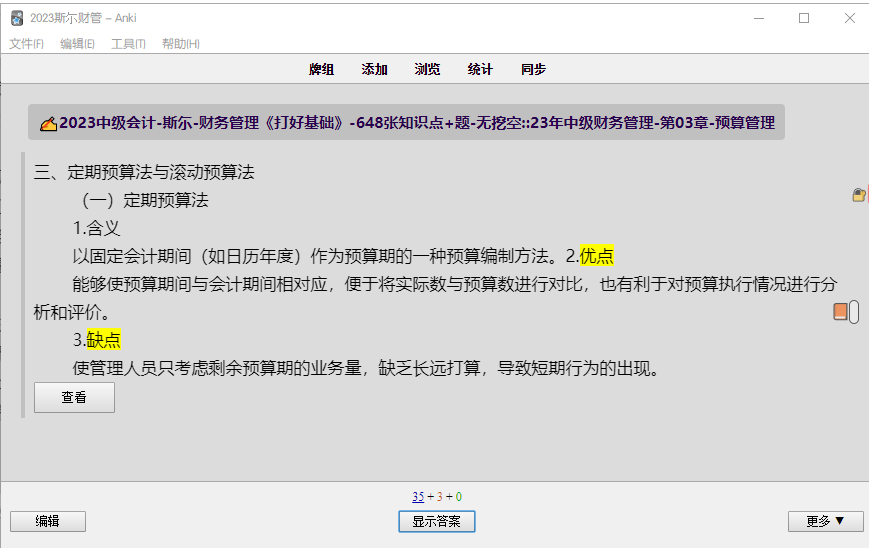Click the pencil icon beside the deck title
Viewport: 869px width, 548px height.
[48, 123]
